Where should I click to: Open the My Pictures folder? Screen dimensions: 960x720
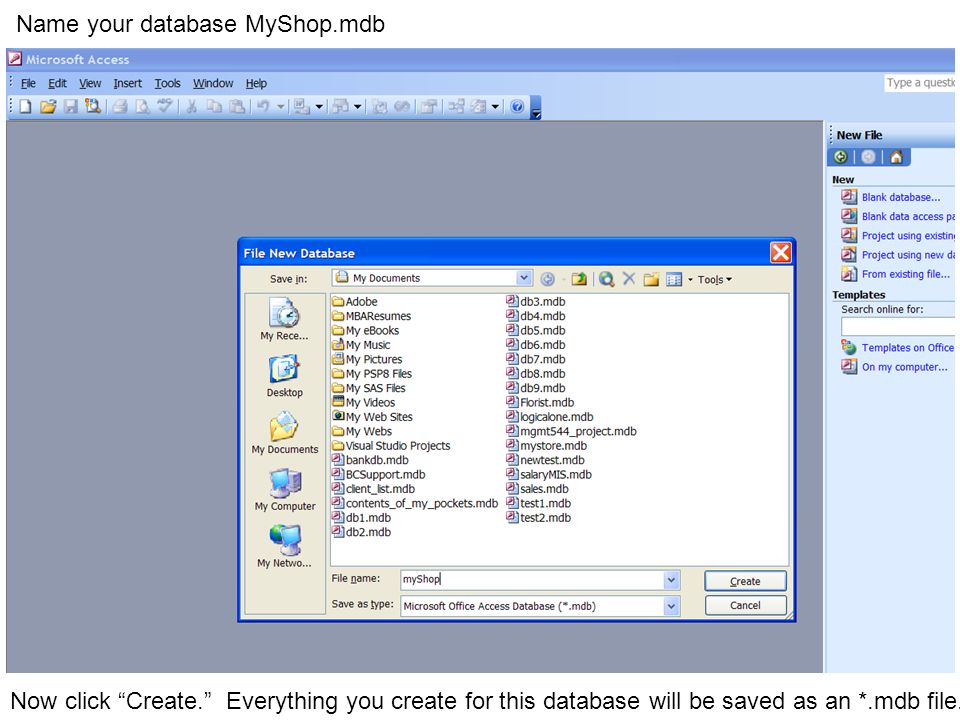coord(367,359)
